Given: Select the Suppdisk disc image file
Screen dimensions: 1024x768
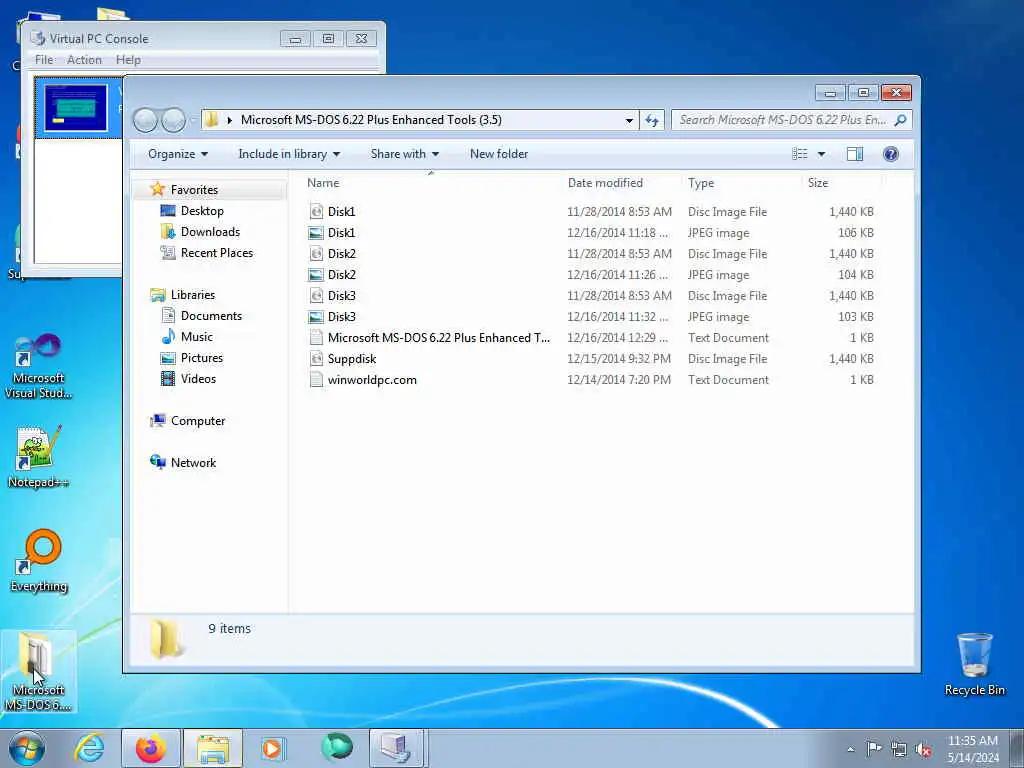Looking at the screenshot, I should [x=351, y=359].
